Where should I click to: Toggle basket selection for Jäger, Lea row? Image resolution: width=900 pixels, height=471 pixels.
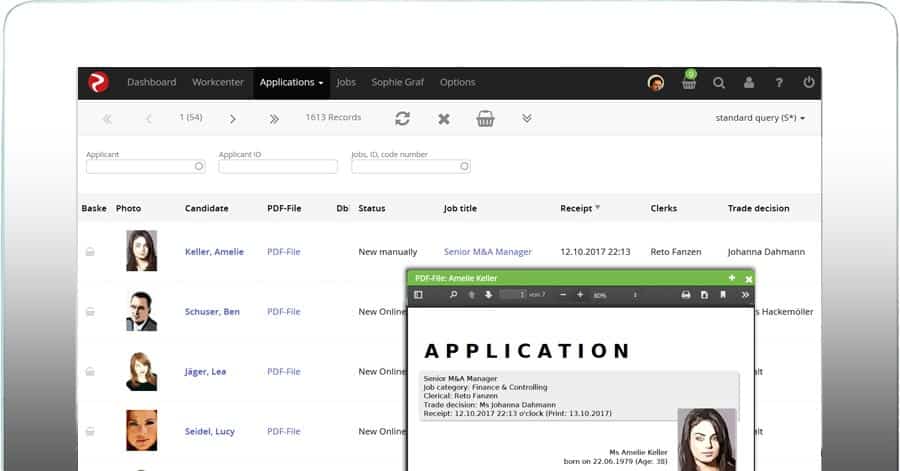tap(90, 371)
